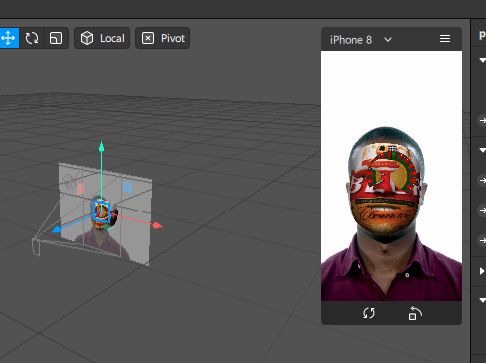Expand the collapsed right-pointing triangle in inspector
The width and height of the screenshot is (486, 363).
(x=482, y=271)
